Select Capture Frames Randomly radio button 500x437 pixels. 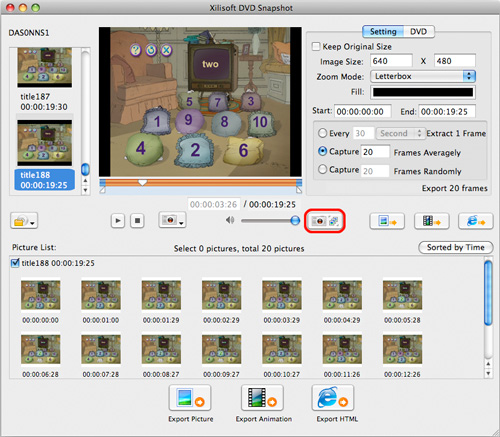[322, 169]
